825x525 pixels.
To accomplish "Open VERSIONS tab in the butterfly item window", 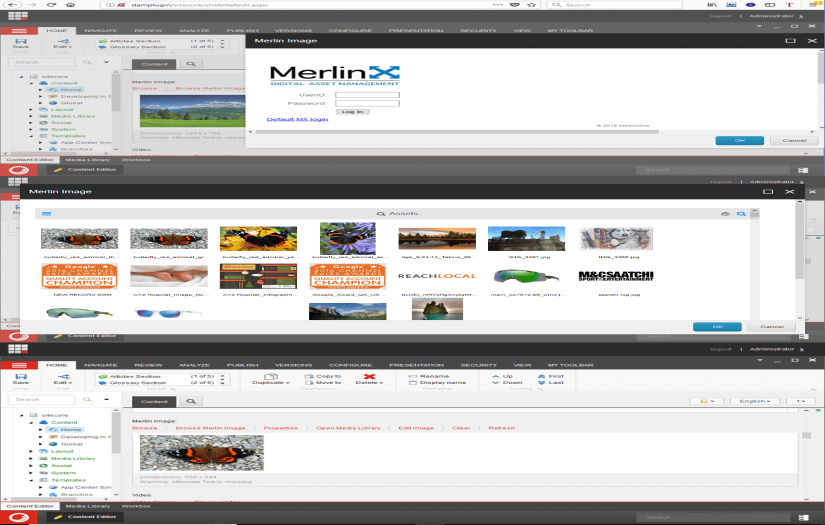I will click(294, 365).
